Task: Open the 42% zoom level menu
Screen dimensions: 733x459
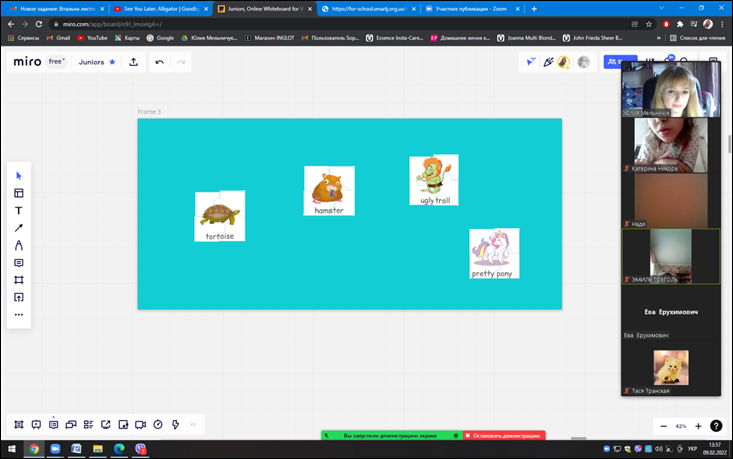Action: 681,426
